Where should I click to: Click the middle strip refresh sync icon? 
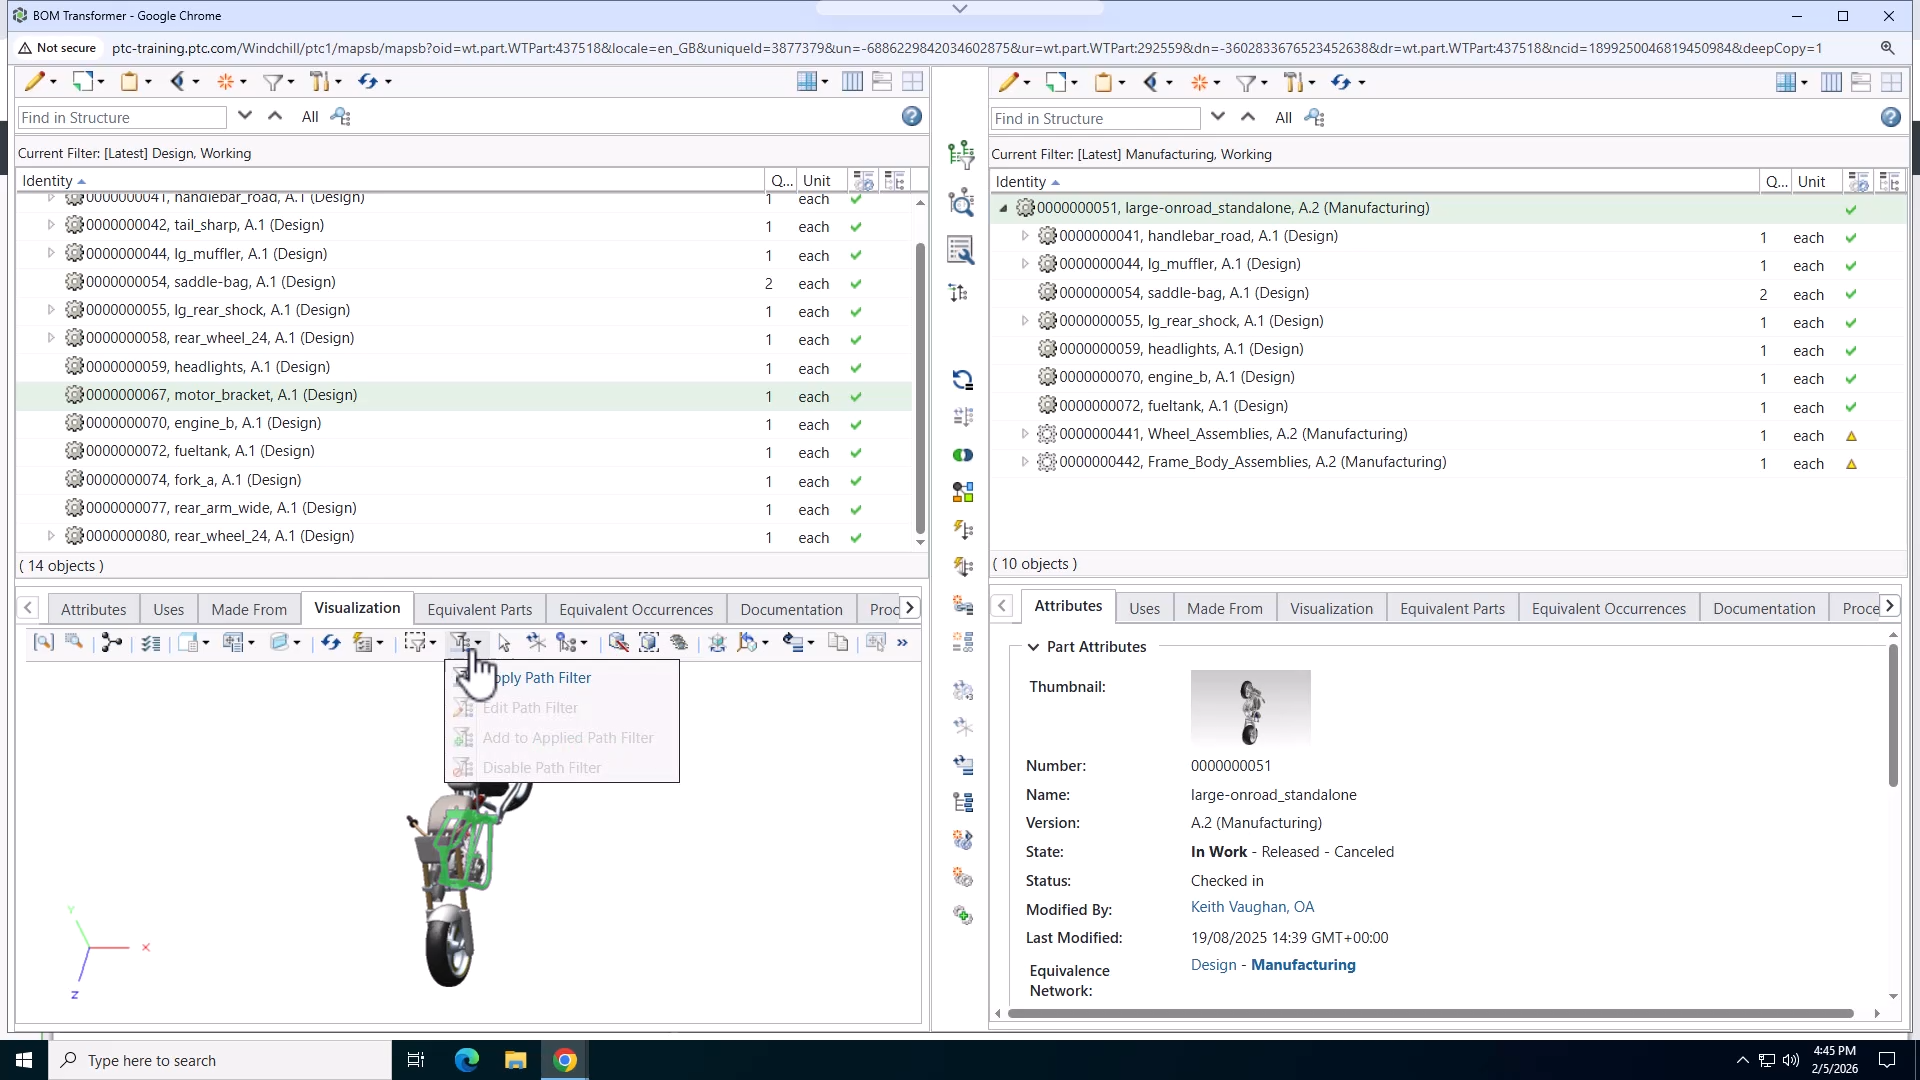(x=962, y=380)
